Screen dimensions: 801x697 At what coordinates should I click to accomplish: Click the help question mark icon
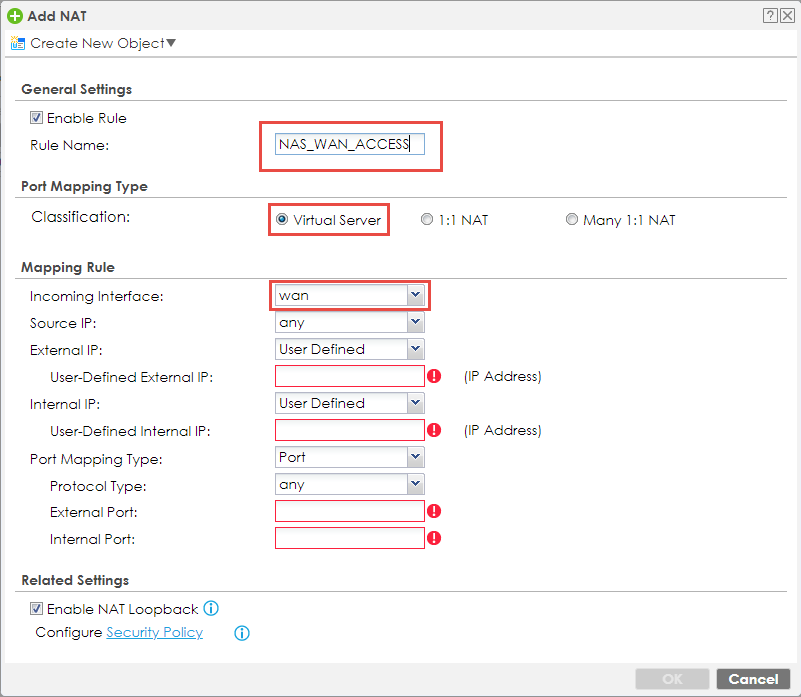click(770, 16)
